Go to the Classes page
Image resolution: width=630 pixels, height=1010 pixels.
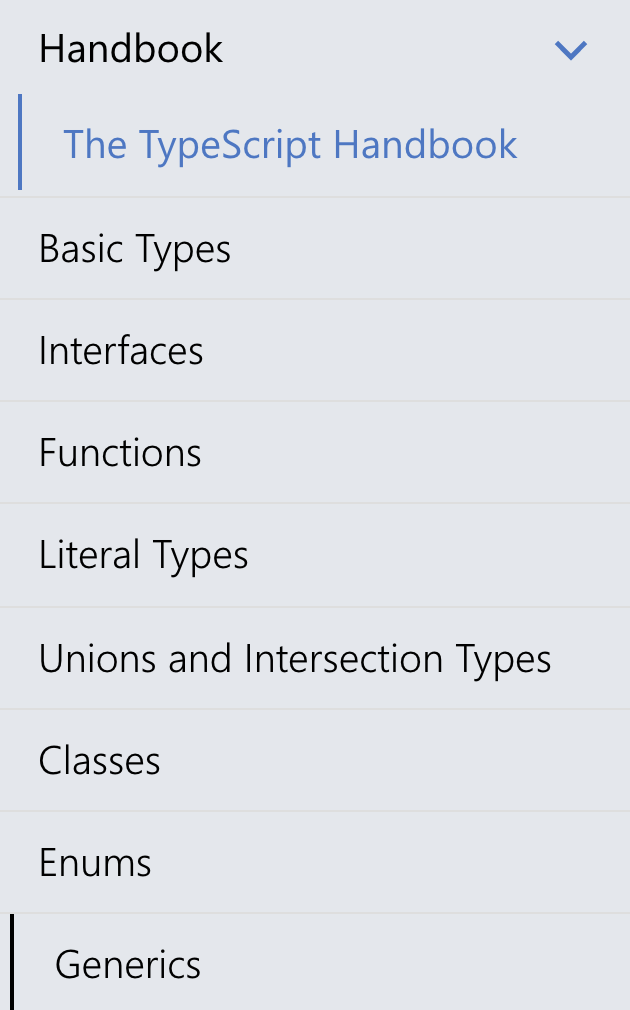click(x=100, y=761)
